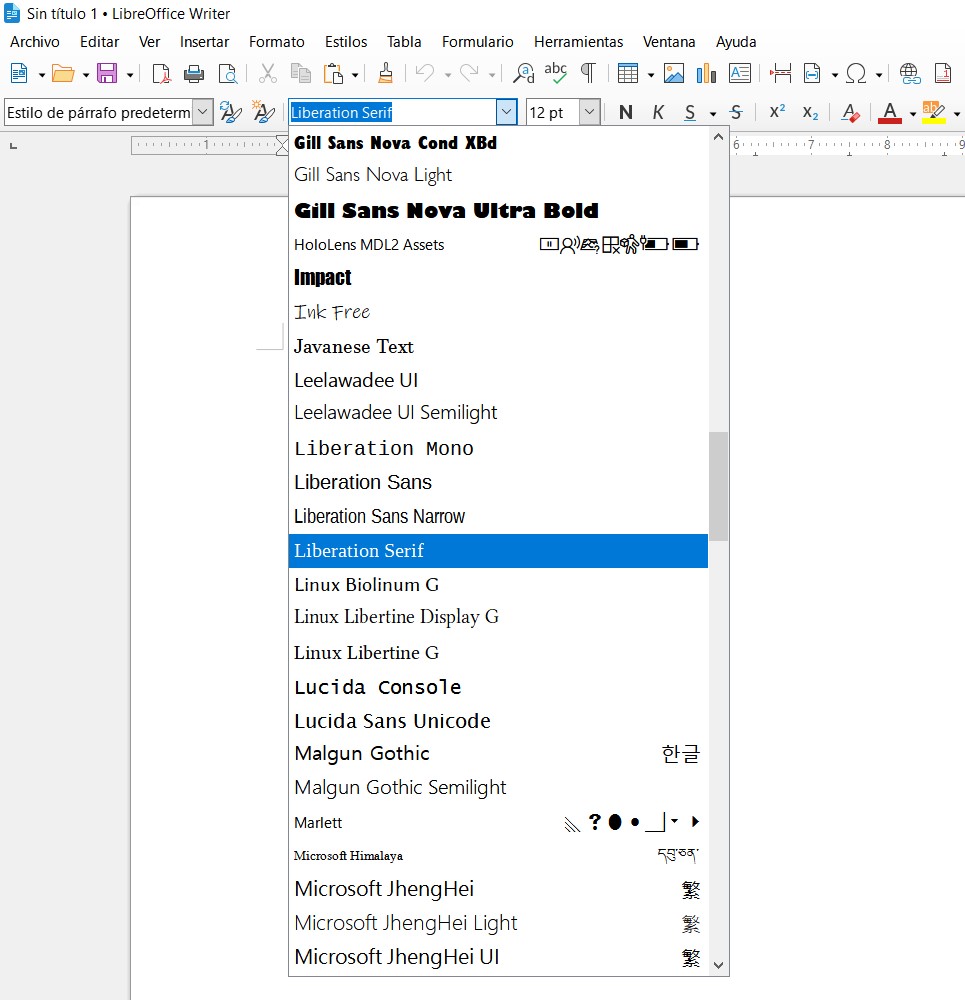Viewport: 965px width, 1000px height.
Task: Click the font list scroll down arrow
Action: tap(718, 965)
